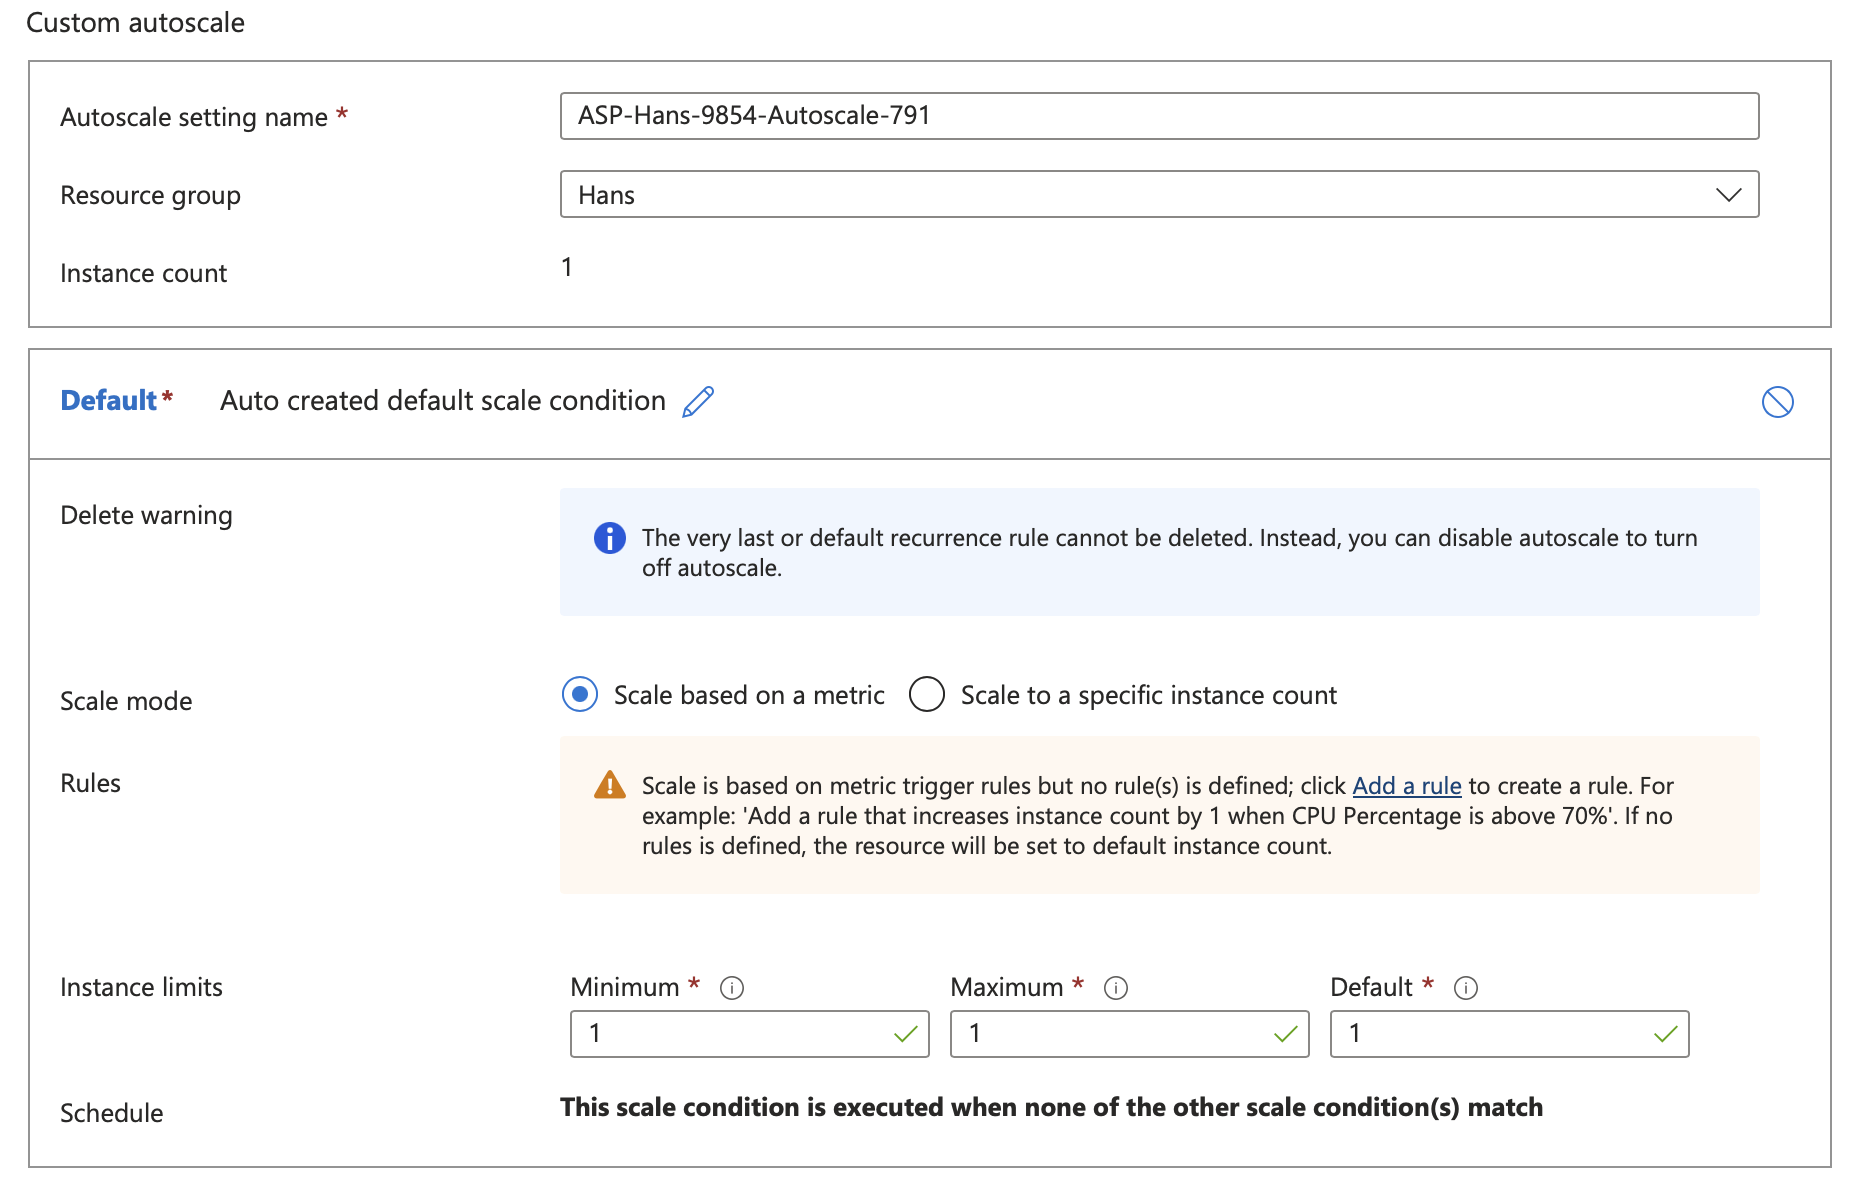Screen dimensions: 1856x1186
Task: Open the Resource group dropdown
Action: (1140, 195)
